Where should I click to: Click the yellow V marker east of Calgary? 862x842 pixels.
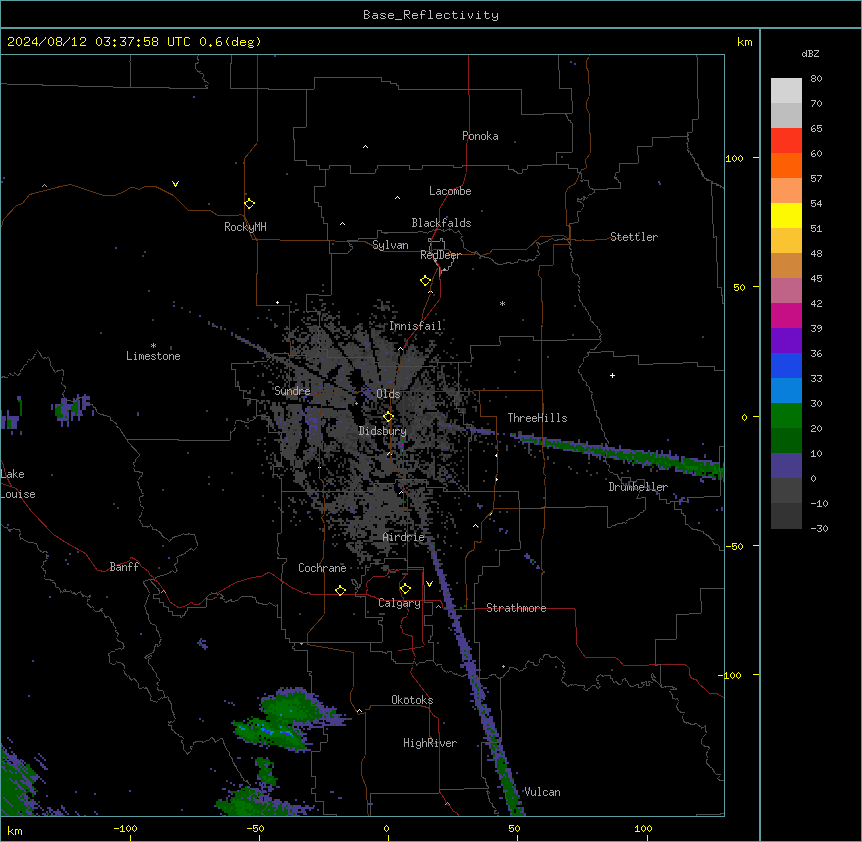429,584
